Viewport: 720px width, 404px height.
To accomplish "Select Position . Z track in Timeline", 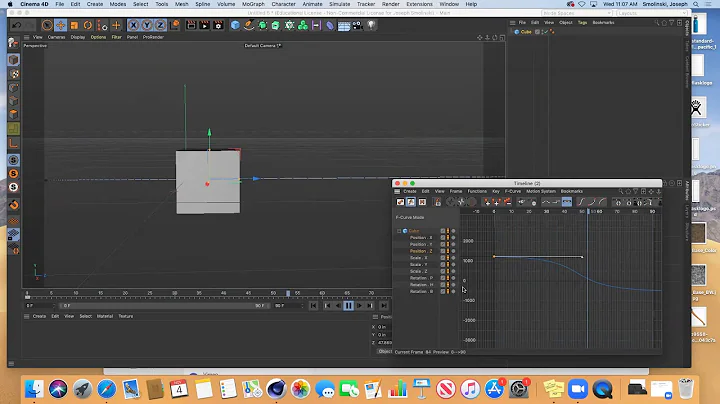I will (x=421, y=251).
